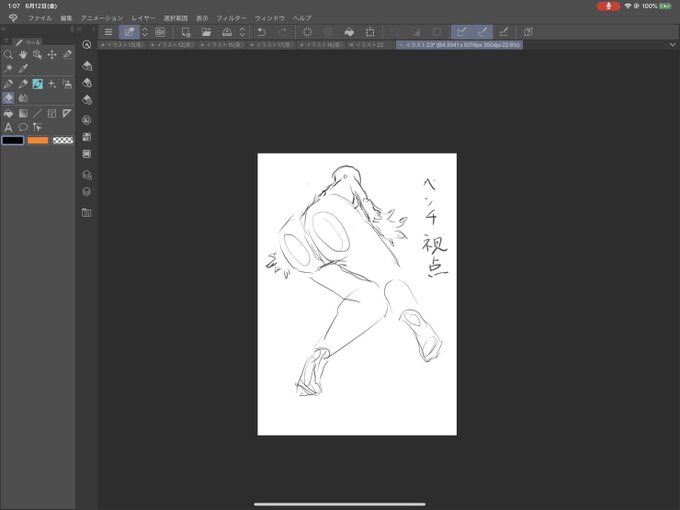The height and width of the screenshot is (510, 680).
Task: Open the 選択範囲 menu
Action: pos(176,18)
